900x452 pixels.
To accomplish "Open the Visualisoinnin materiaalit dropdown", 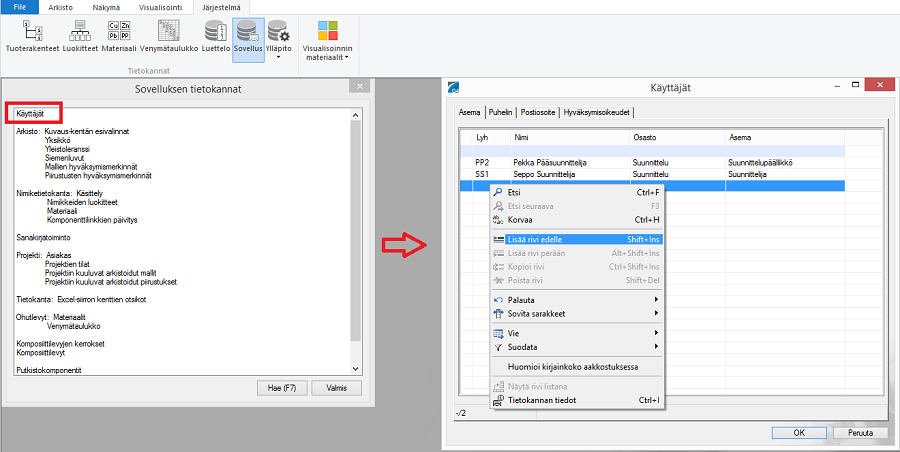I will [x=329, y=40].
